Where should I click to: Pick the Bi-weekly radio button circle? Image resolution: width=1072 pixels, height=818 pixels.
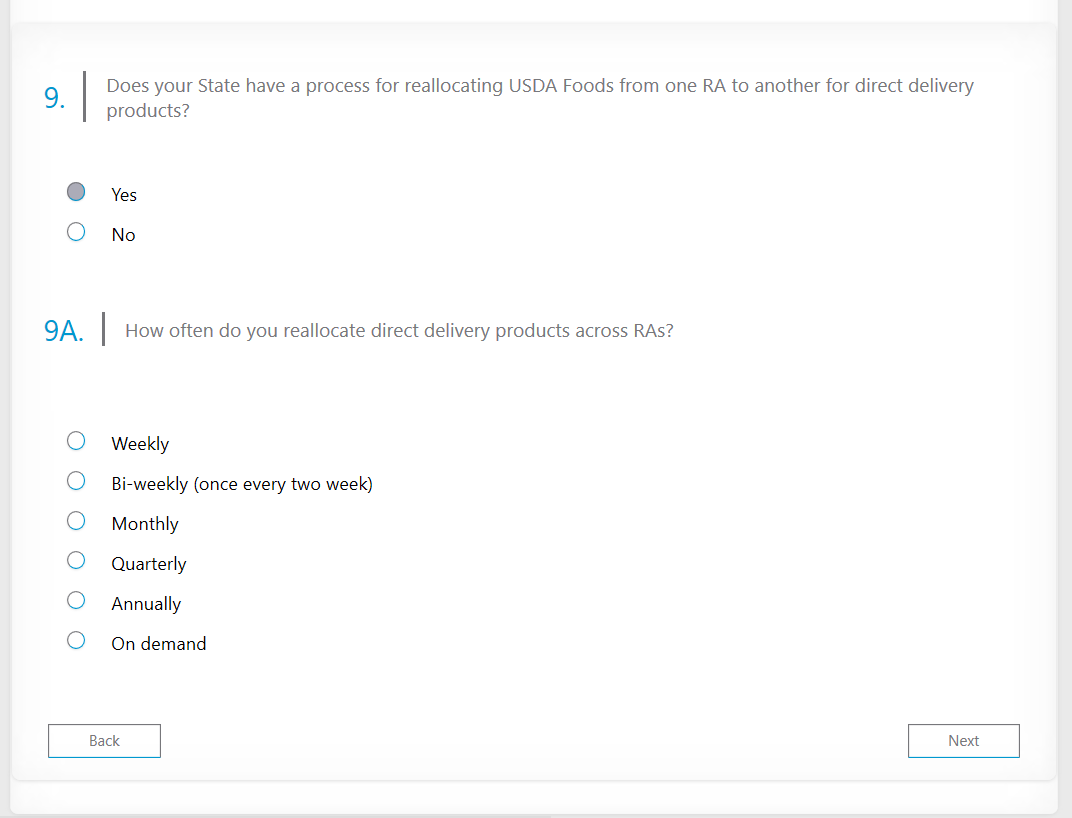click(76, 481)
